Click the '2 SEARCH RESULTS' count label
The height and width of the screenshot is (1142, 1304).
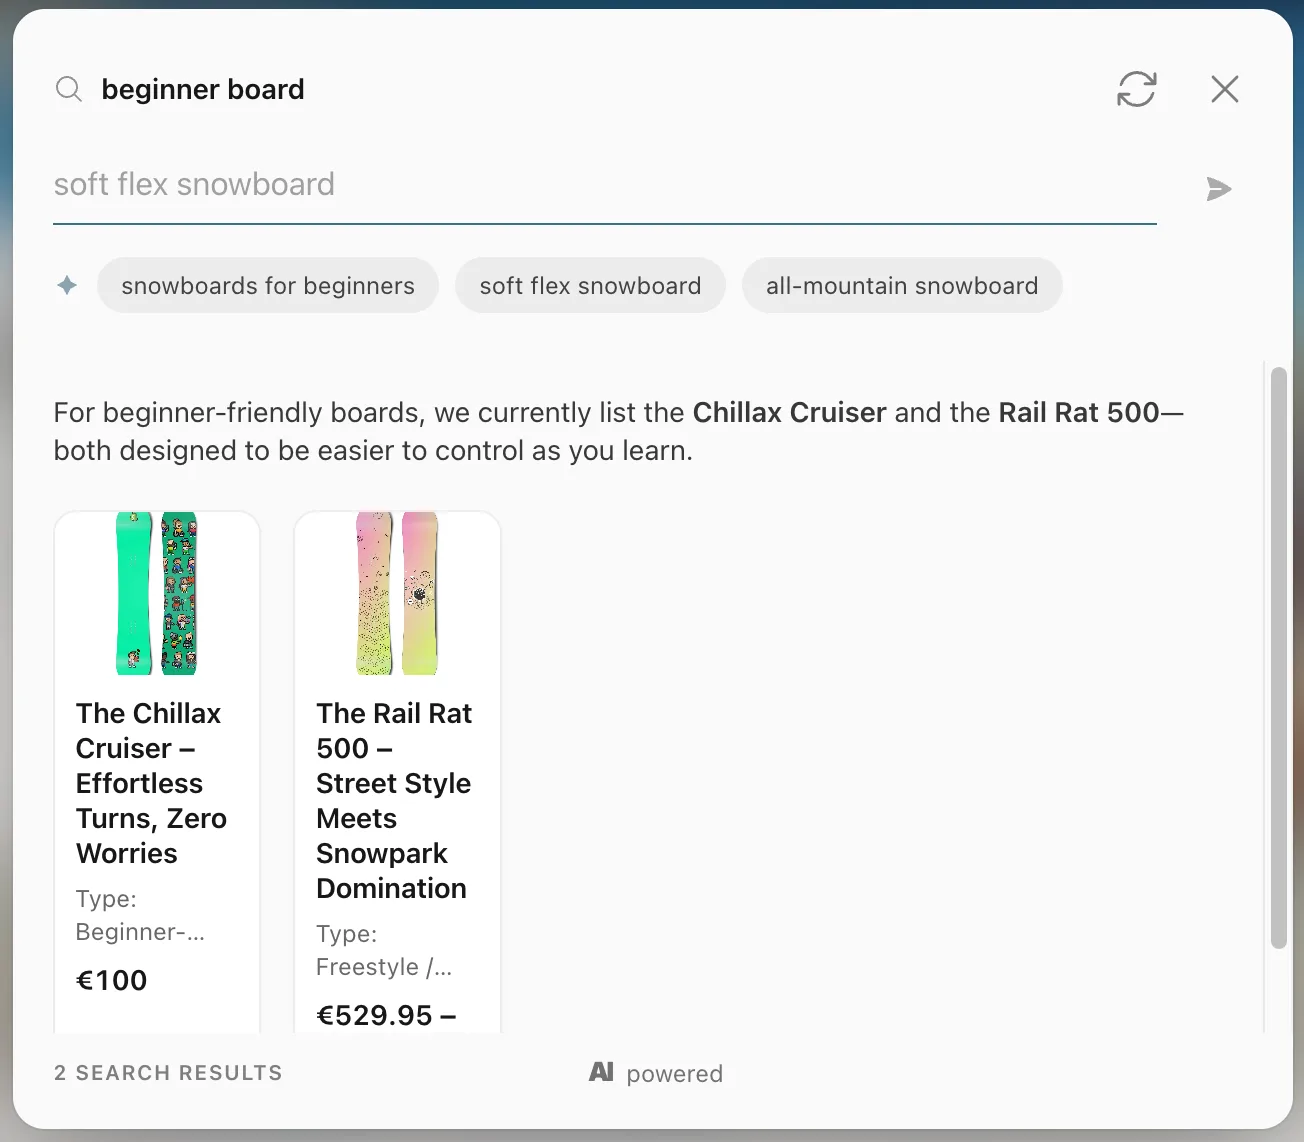click(x=168, y=1073)
